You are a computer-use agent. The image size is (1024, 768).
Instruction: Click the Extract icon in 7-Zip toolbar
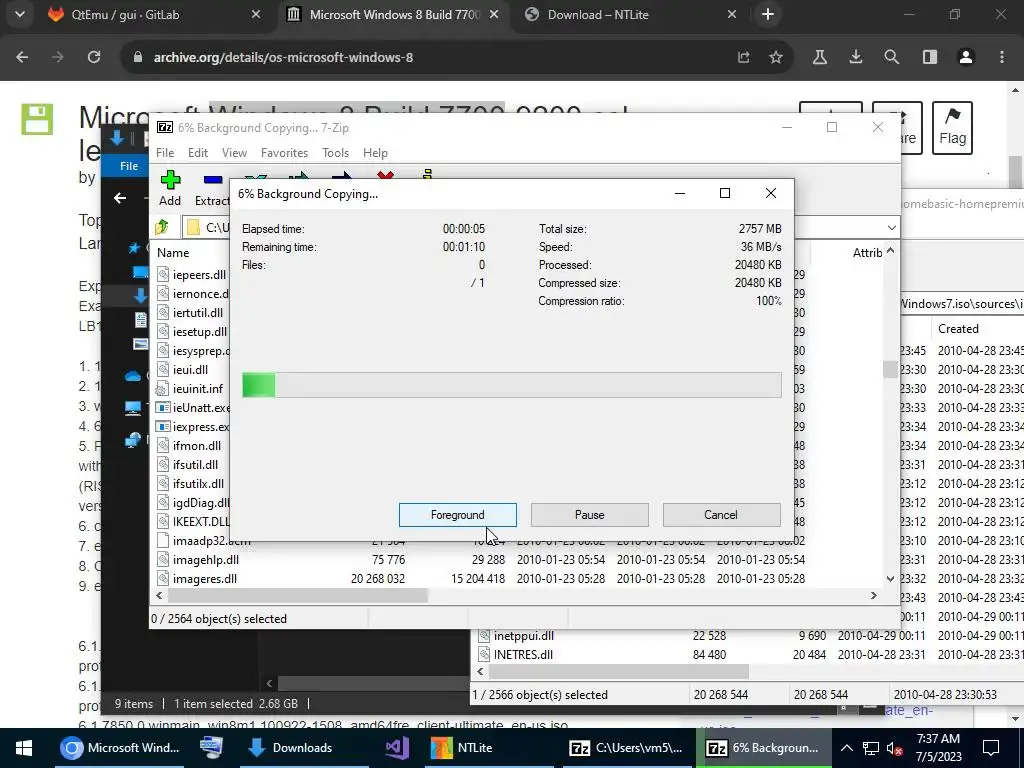pos(213,180)
